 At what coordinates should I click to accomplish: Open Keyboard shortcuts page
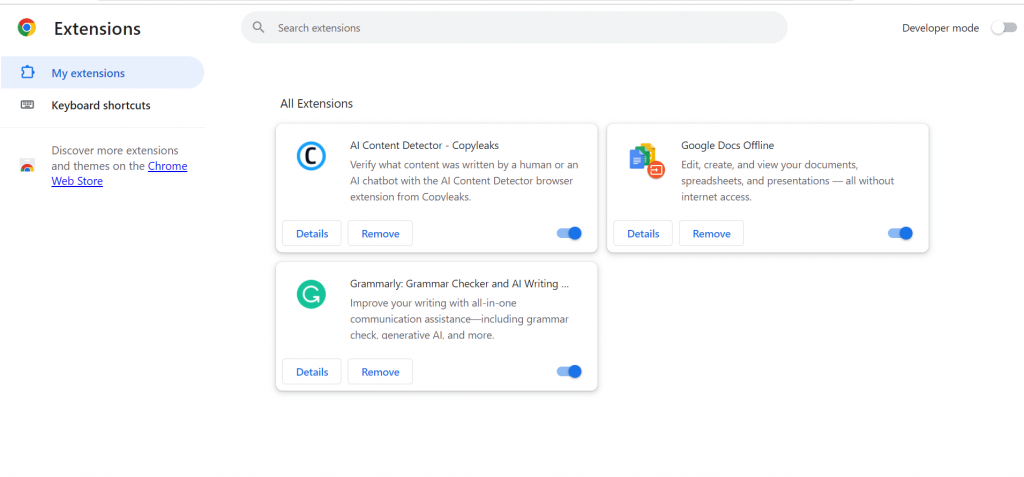103,105
